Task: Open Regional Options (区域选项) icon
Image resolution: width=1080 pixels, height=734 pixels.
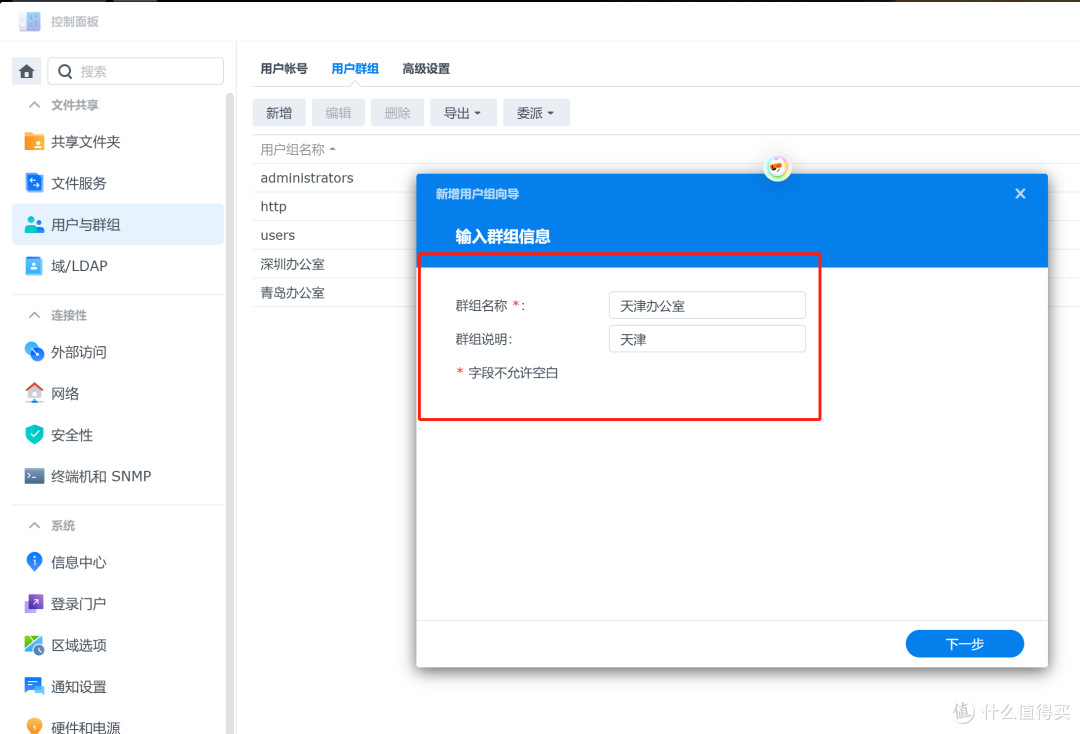Action: (x=34, y=644)
